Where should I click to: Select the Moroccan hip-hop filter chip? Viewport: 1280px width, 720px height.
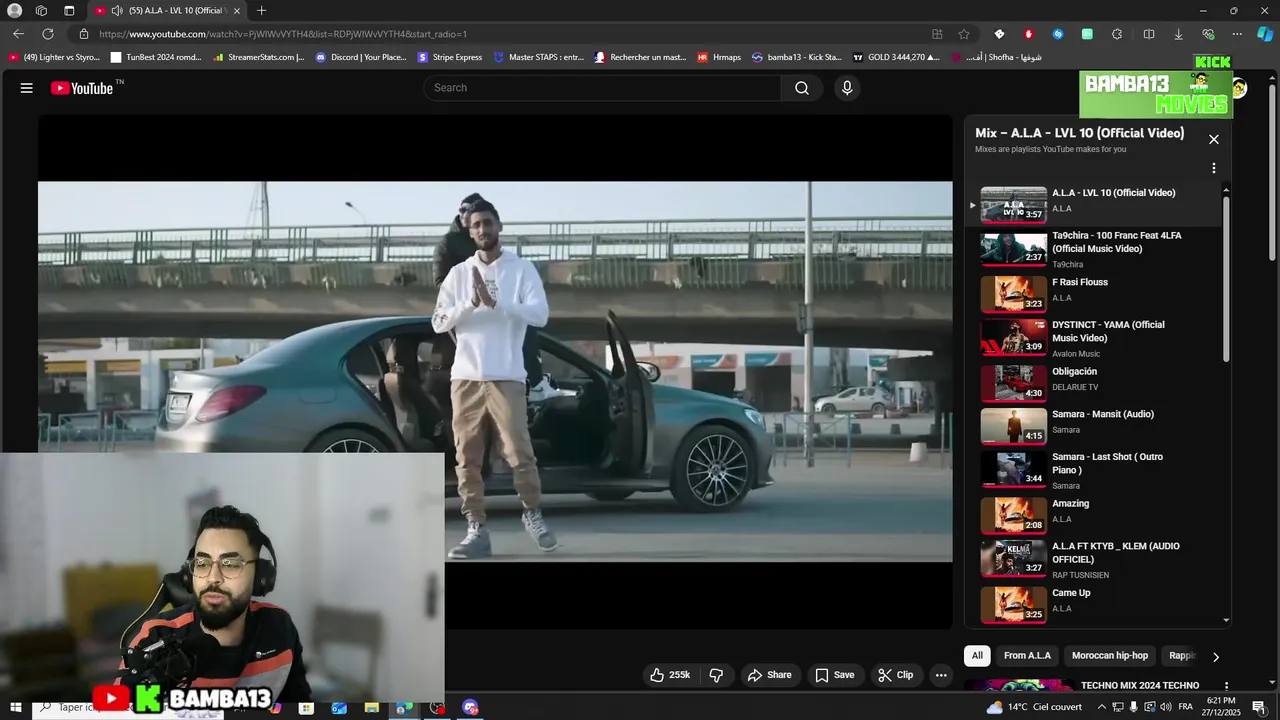[x=1110, y=656]
